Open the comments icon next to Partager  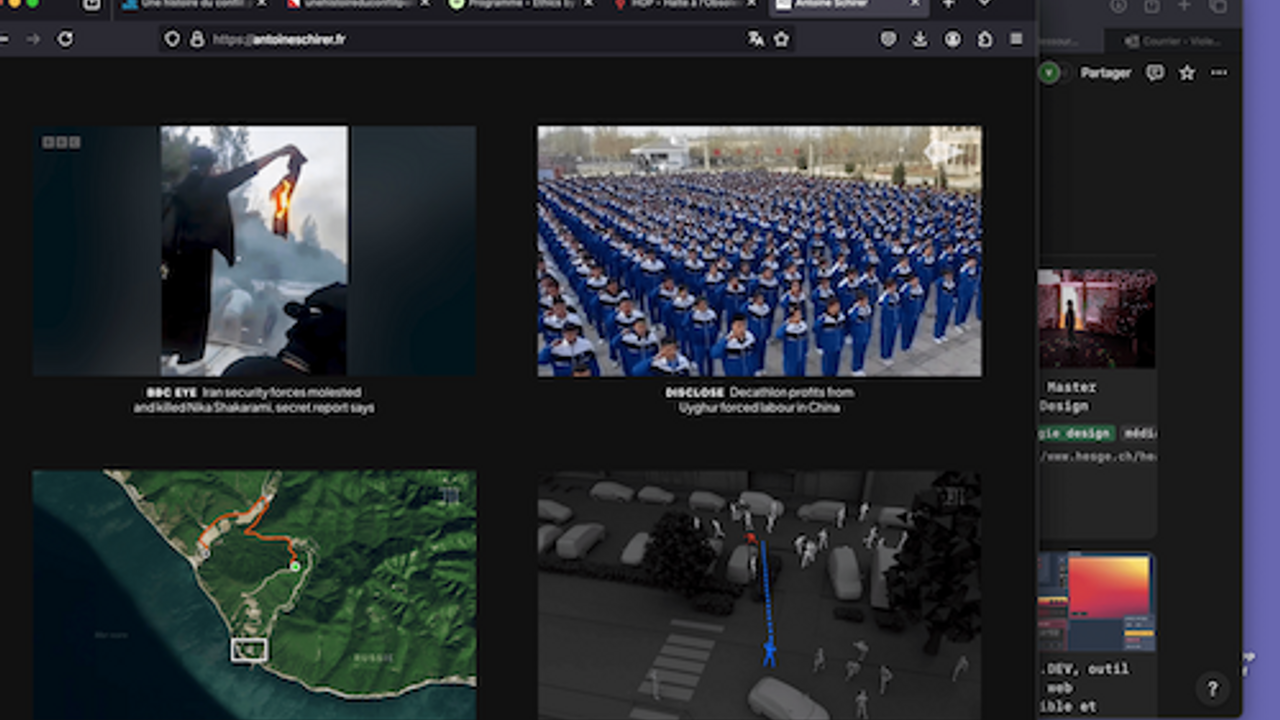[x=1155, y=73]
